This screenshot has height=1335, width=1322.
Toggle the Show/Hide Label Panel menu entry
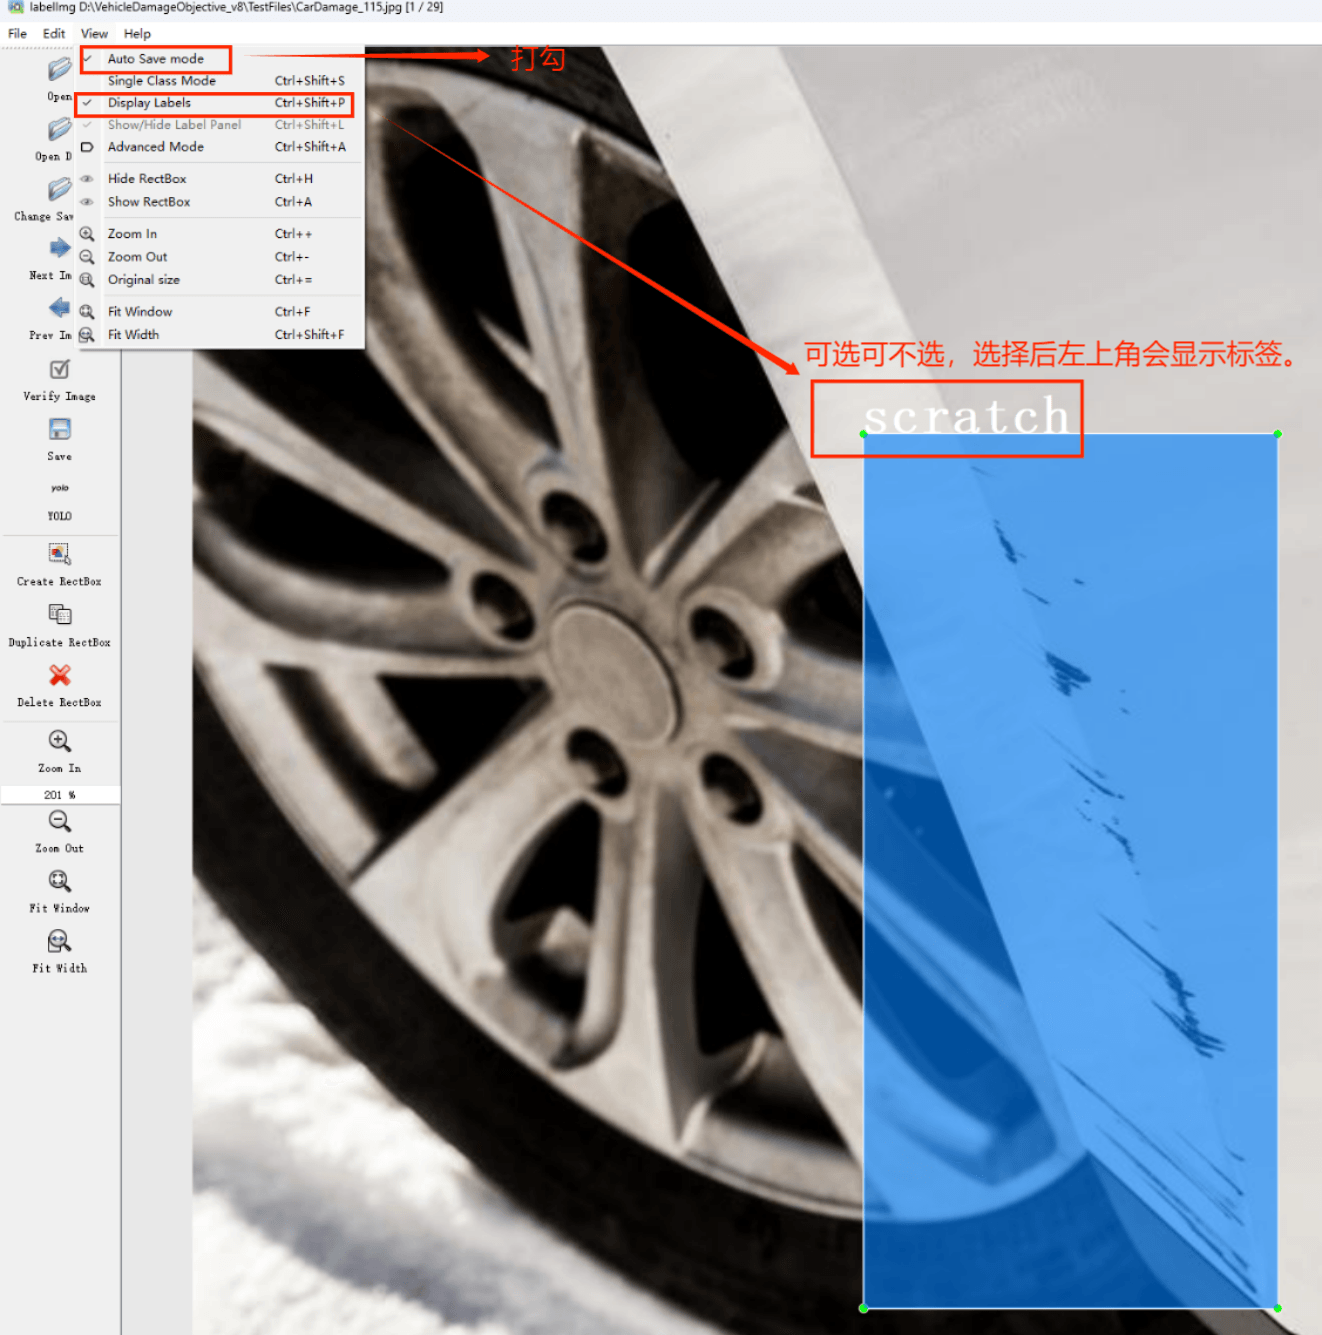point(220,125)
